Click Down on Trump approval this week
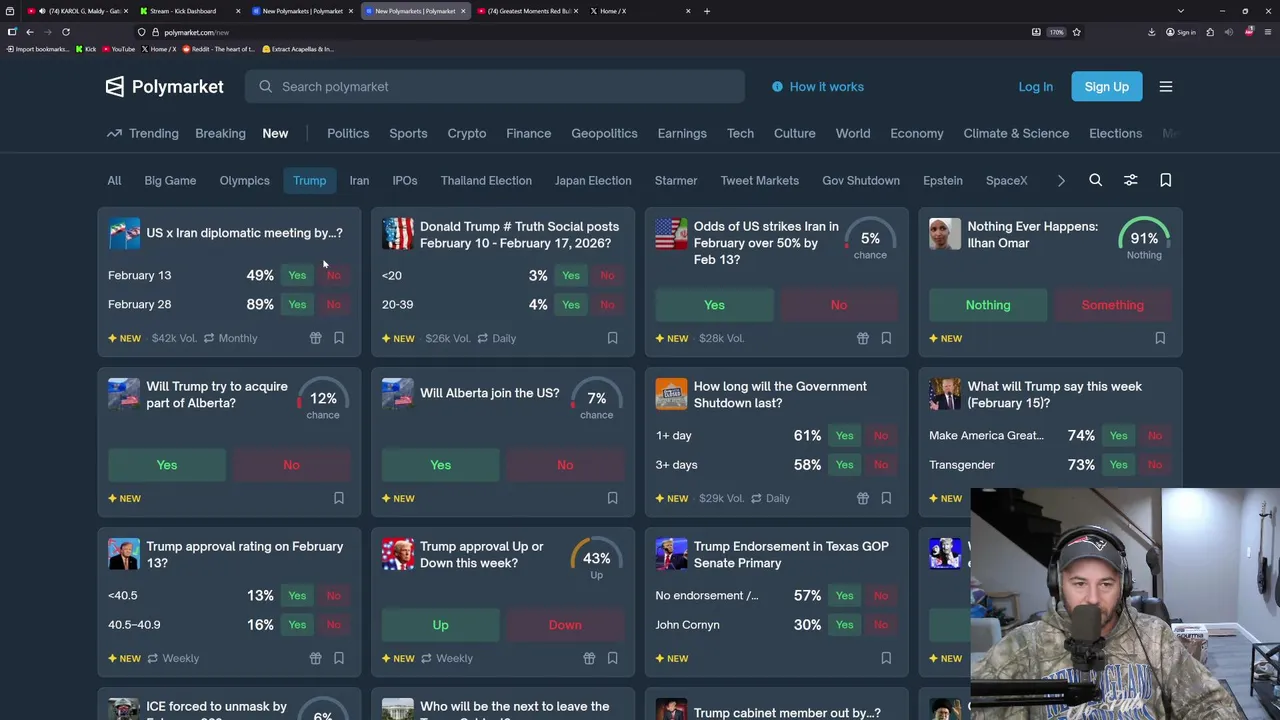This screenshot has height=720, width=1280. coord(565,625)
